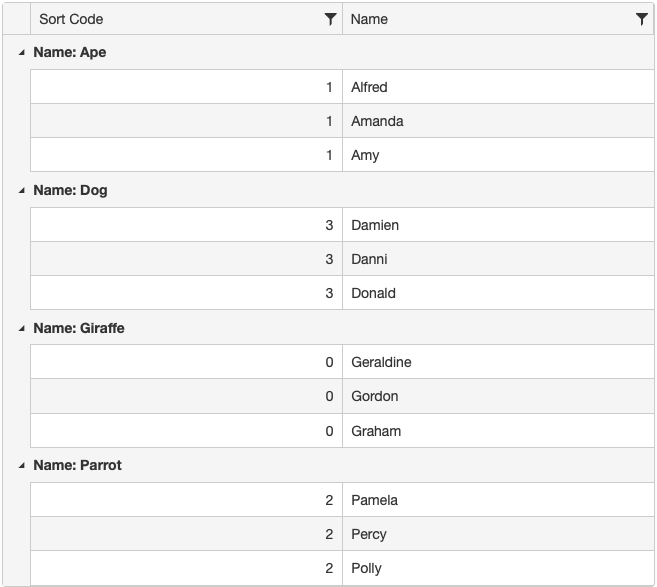Open the Sort Code column filter
This screenshot has height=587, width=657.
330,19
